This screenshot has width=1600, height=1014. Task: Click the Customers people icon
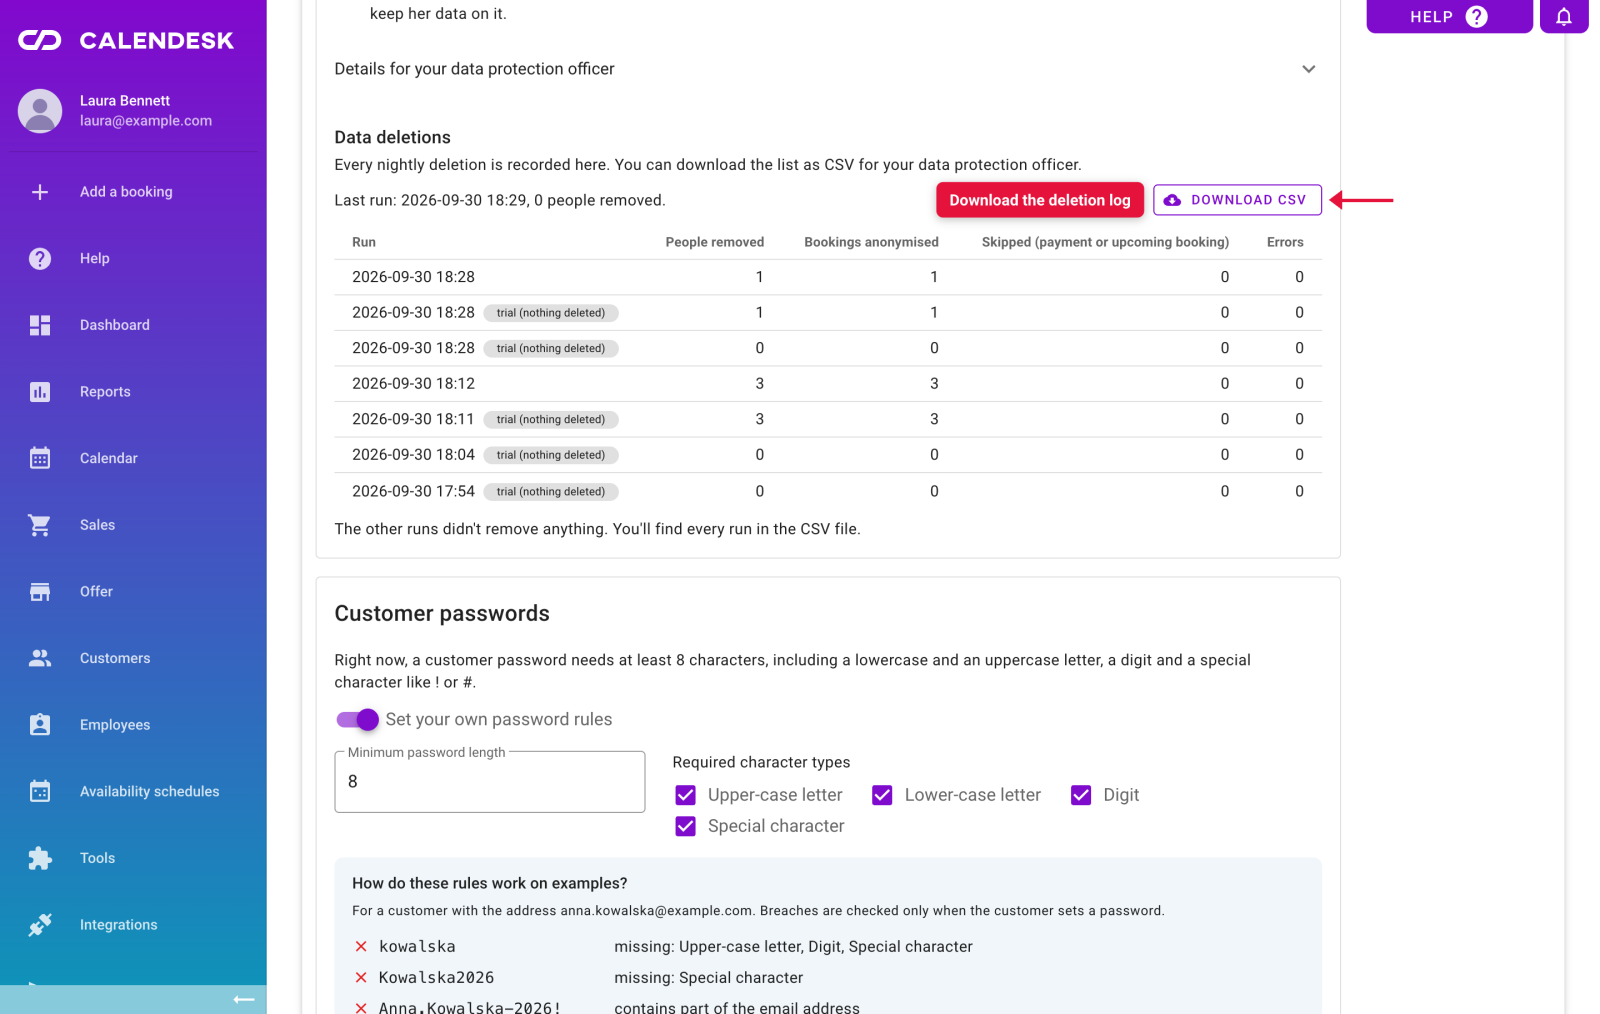coord(40,658)
